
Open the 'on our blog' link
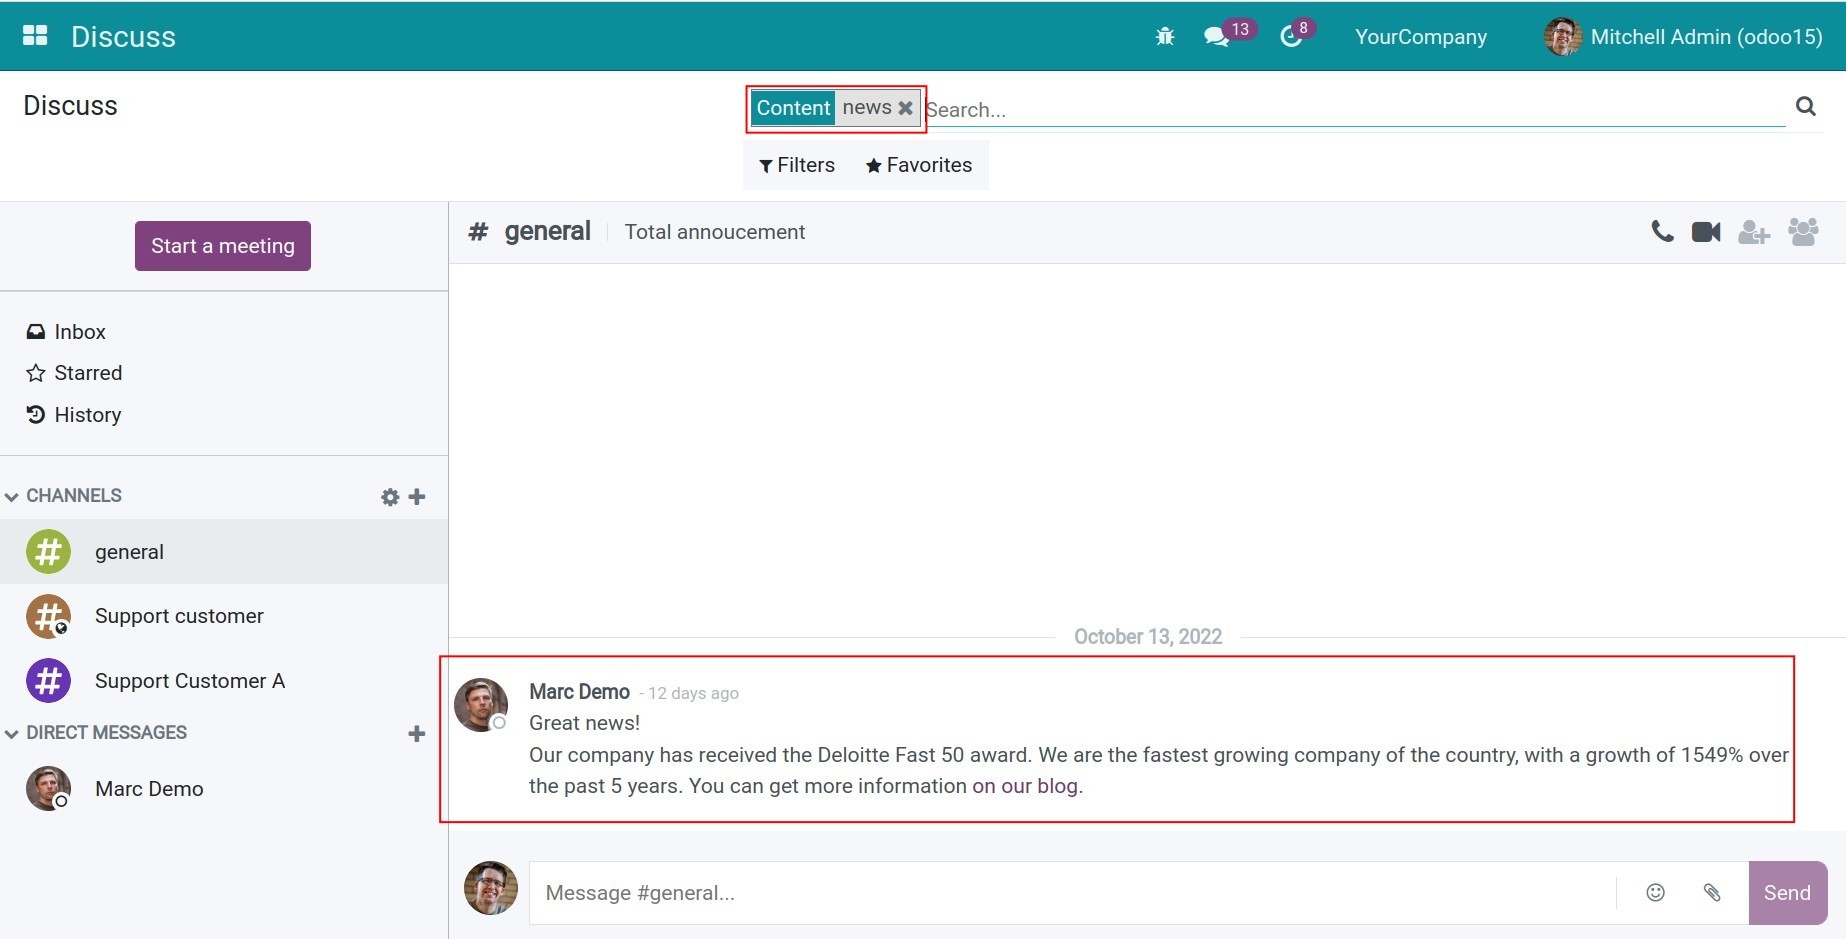1024,786
